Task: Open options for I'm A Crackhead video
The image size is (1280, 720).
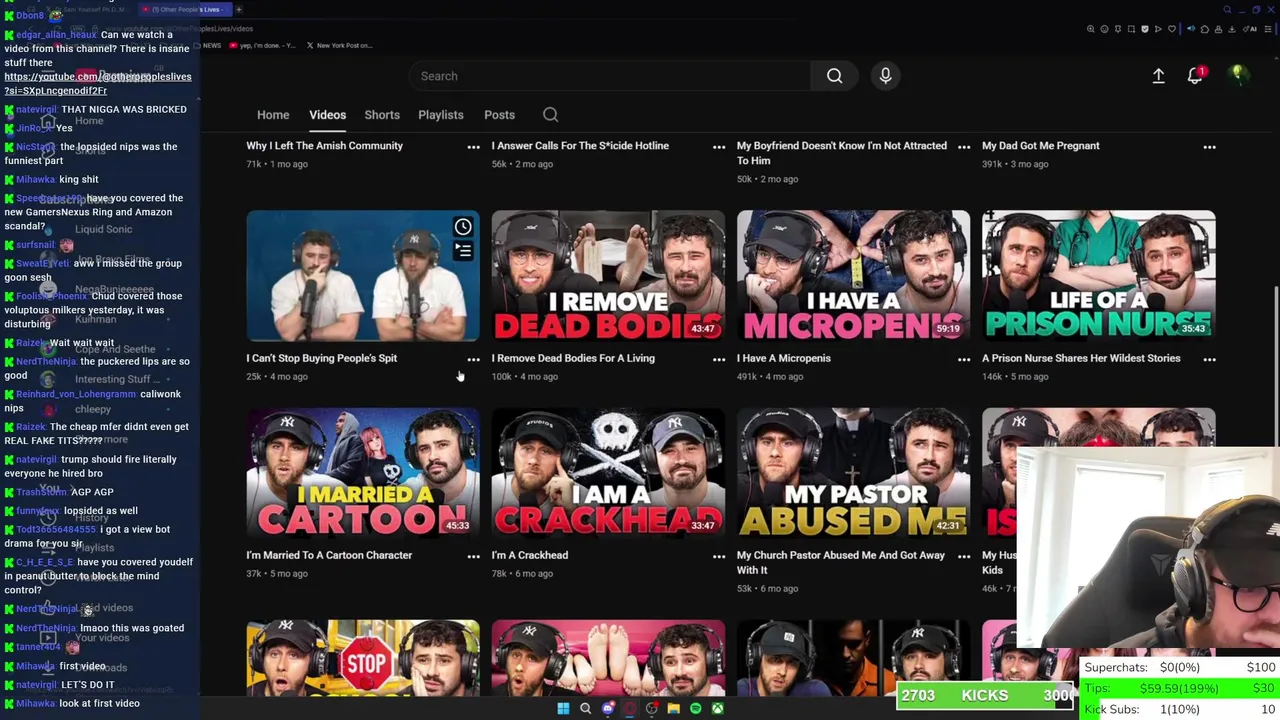Action: click(718, 556)
